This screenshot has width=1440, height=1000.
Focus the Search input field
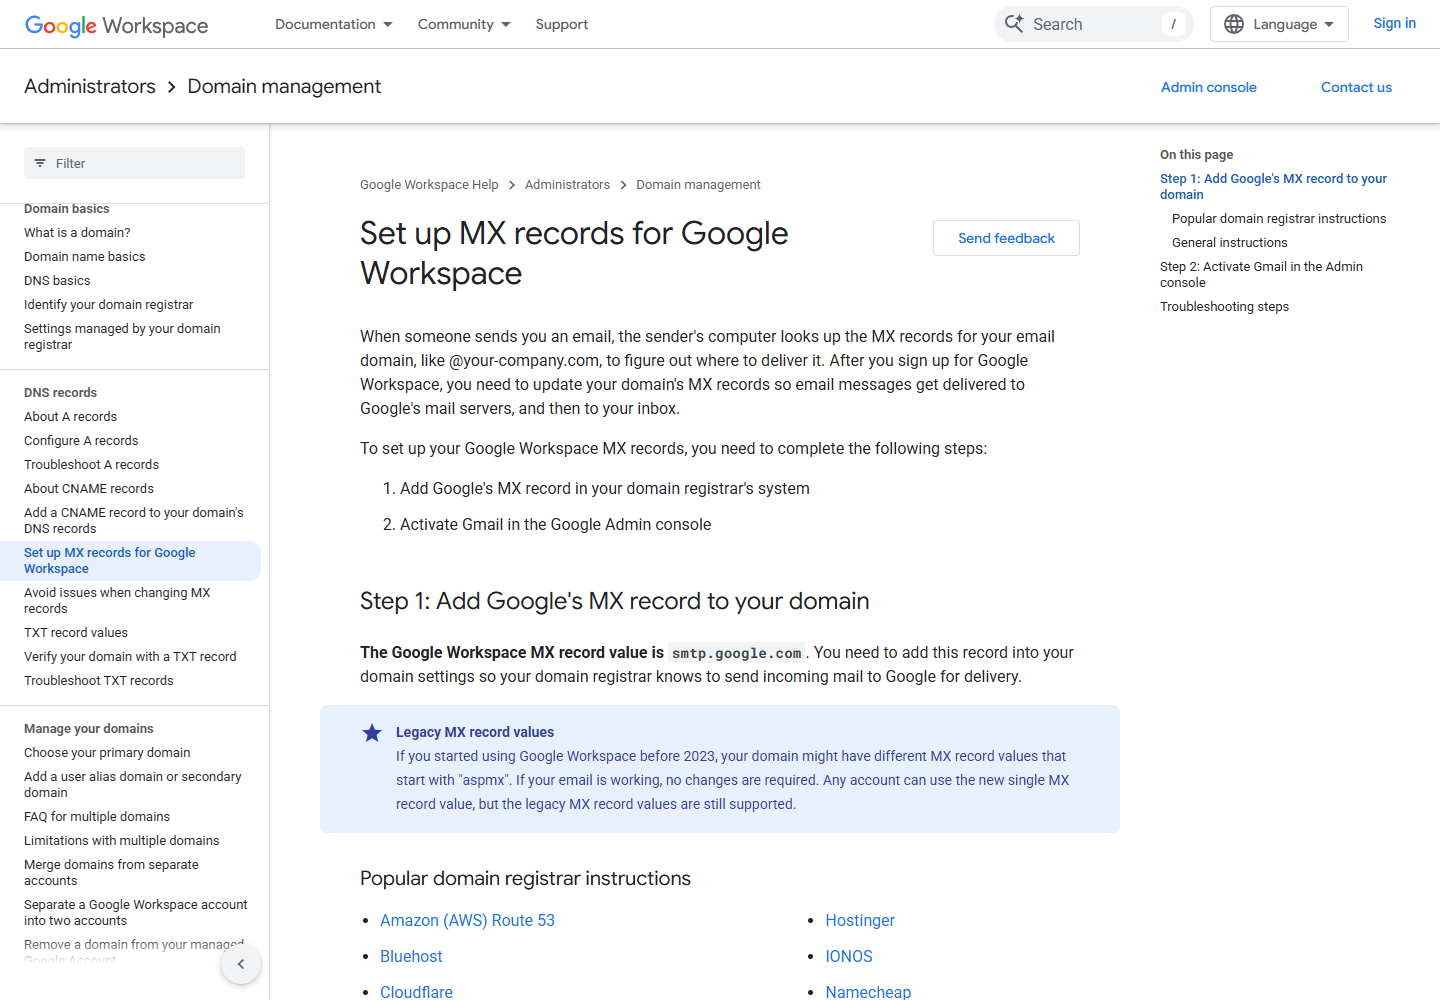(1093, 24)
